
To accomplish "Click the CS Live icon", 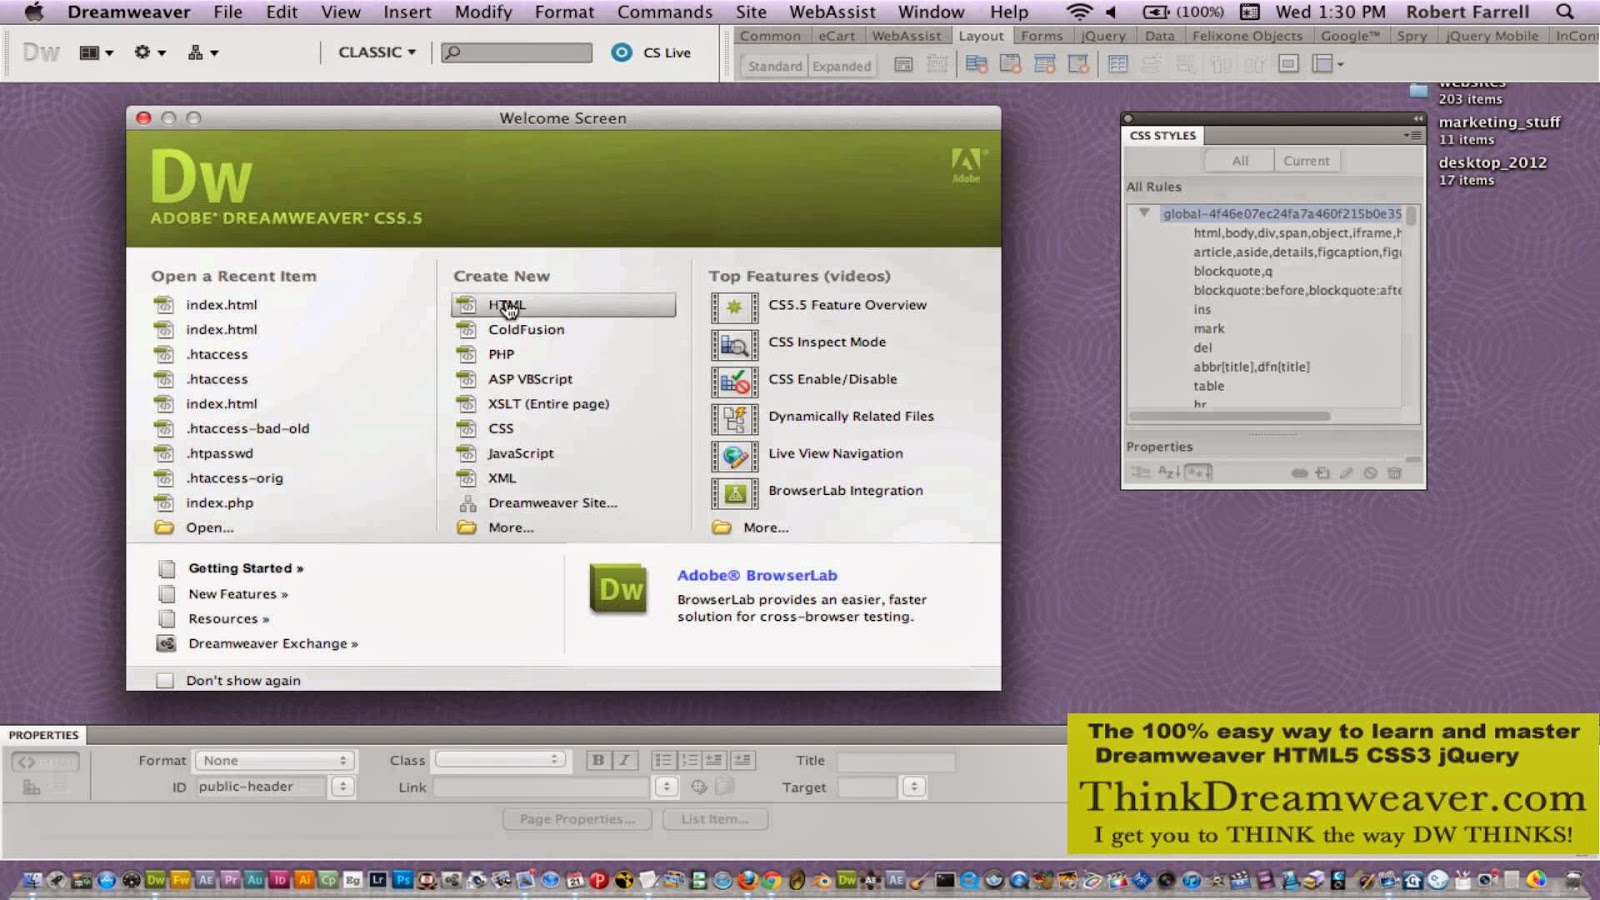I will pos(622,52).
